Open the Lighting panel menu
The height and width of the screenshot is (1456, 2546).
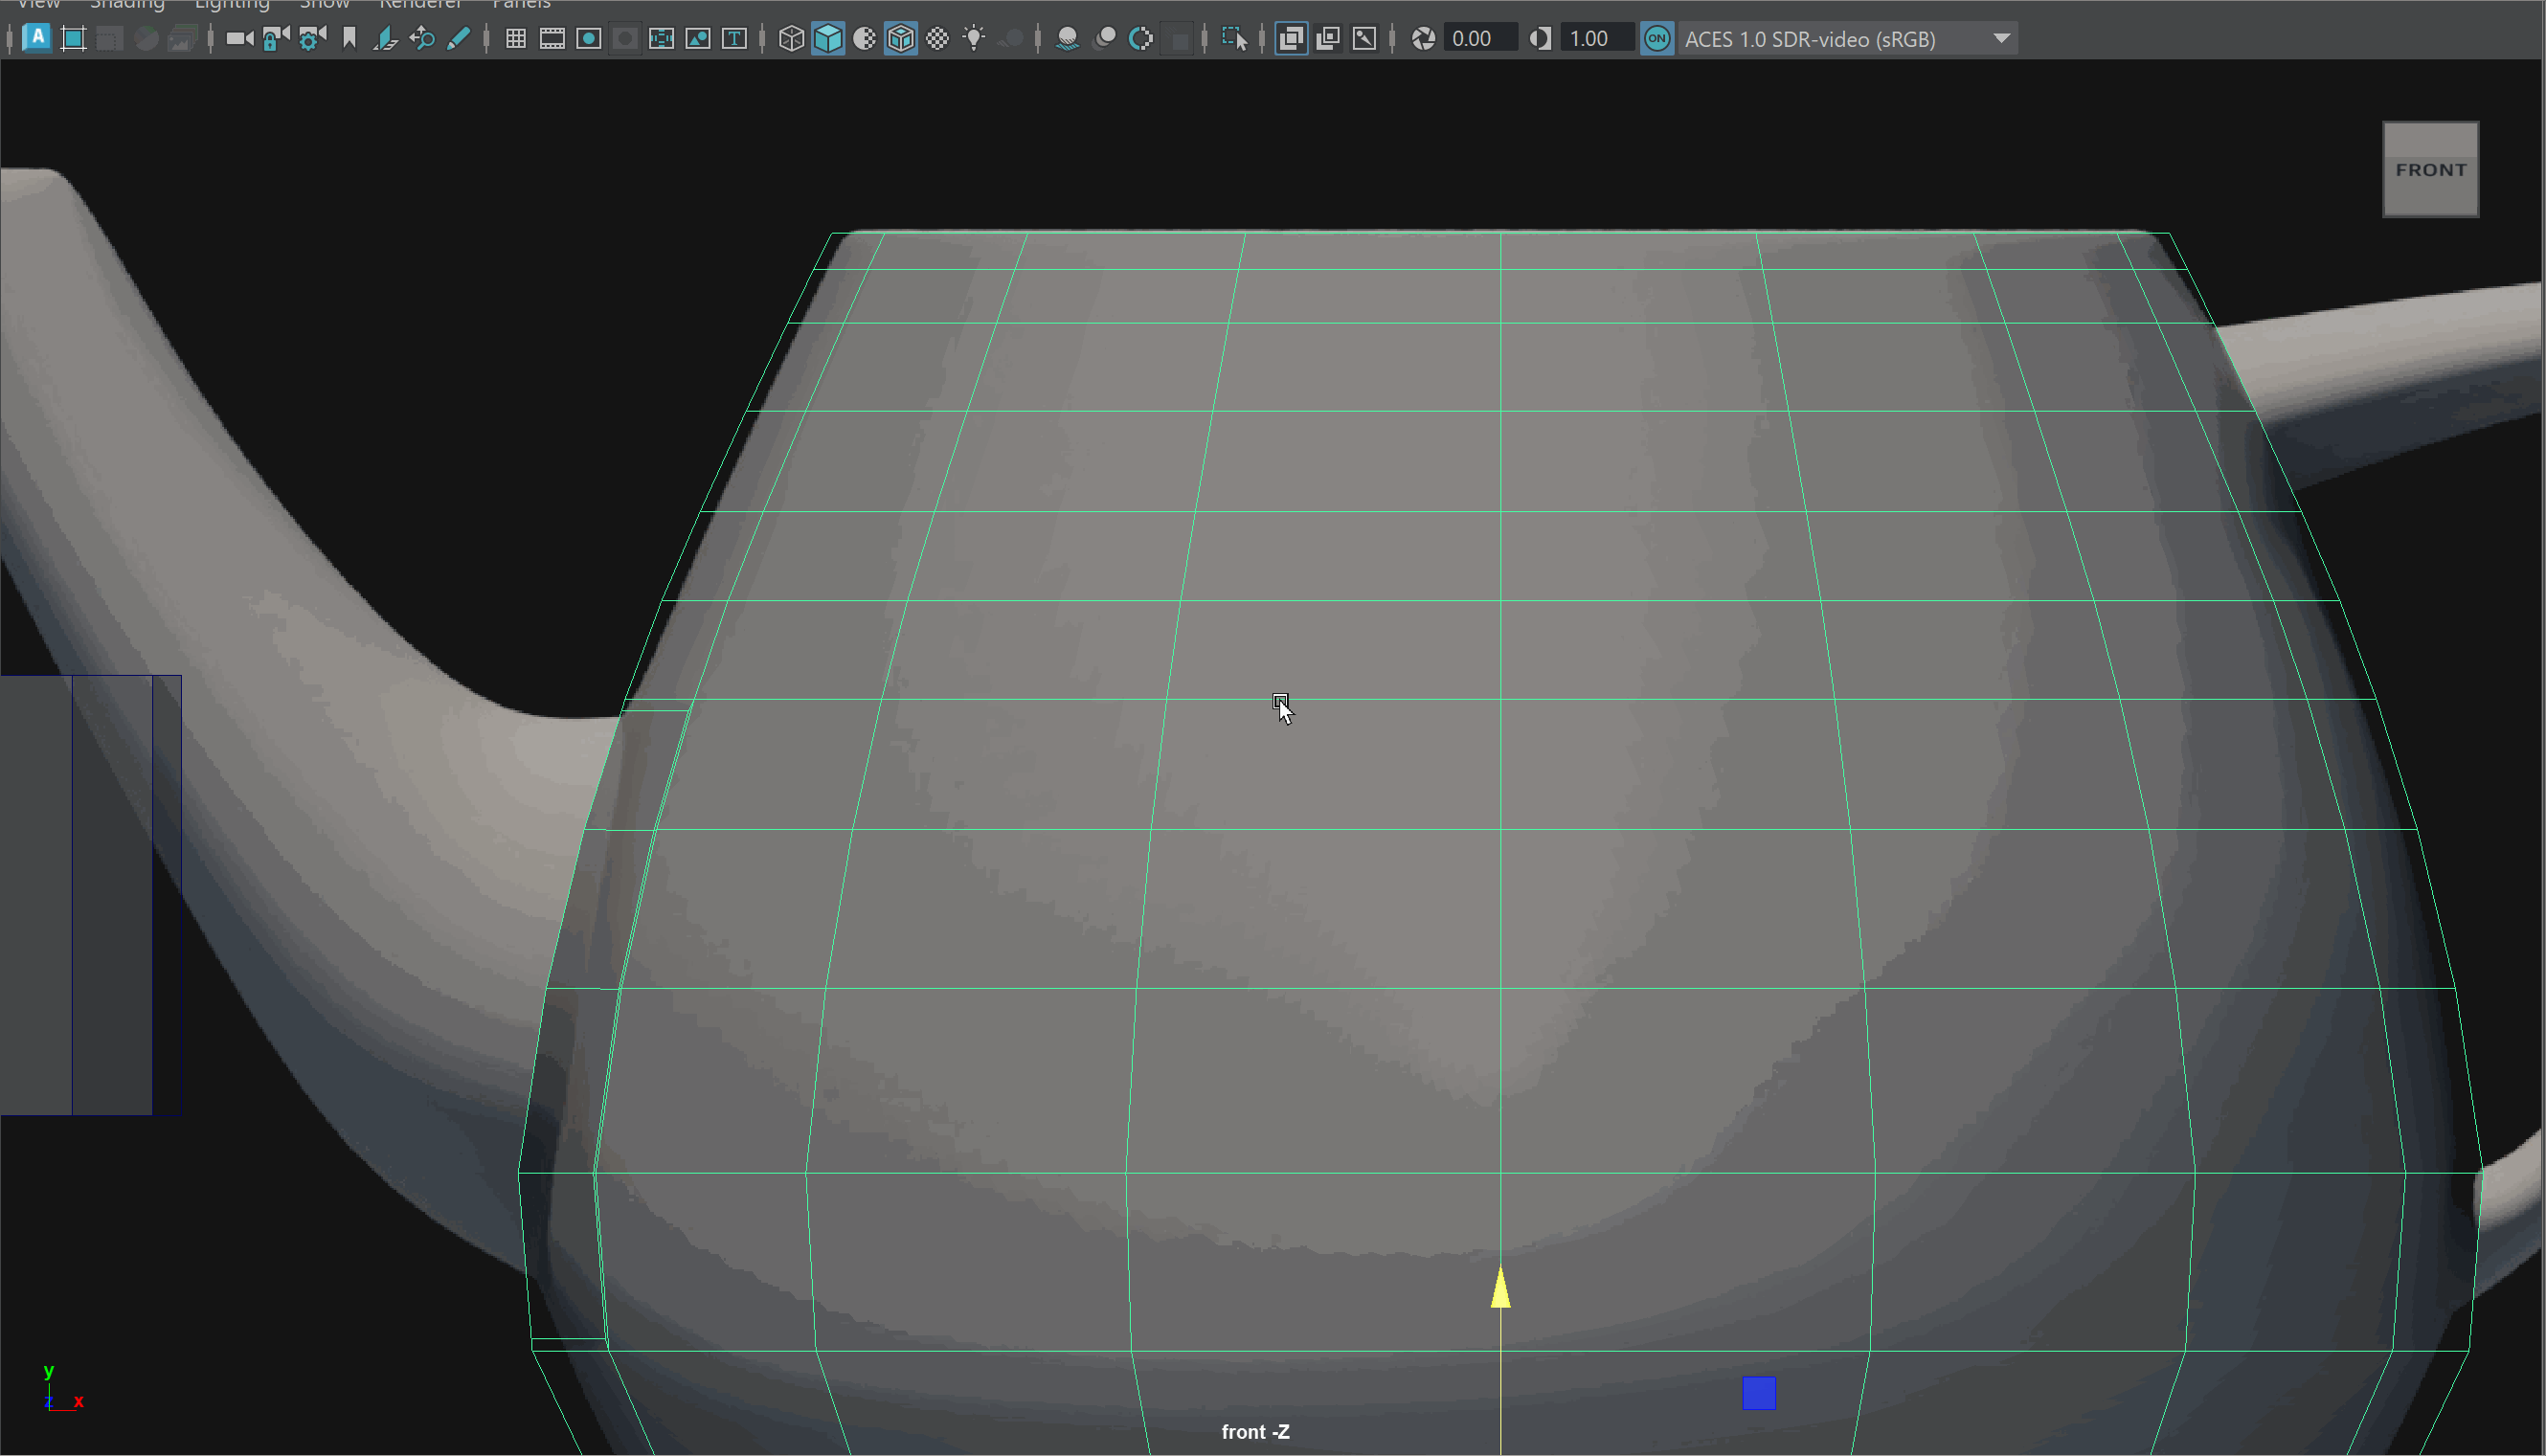(x=232, y=5)
